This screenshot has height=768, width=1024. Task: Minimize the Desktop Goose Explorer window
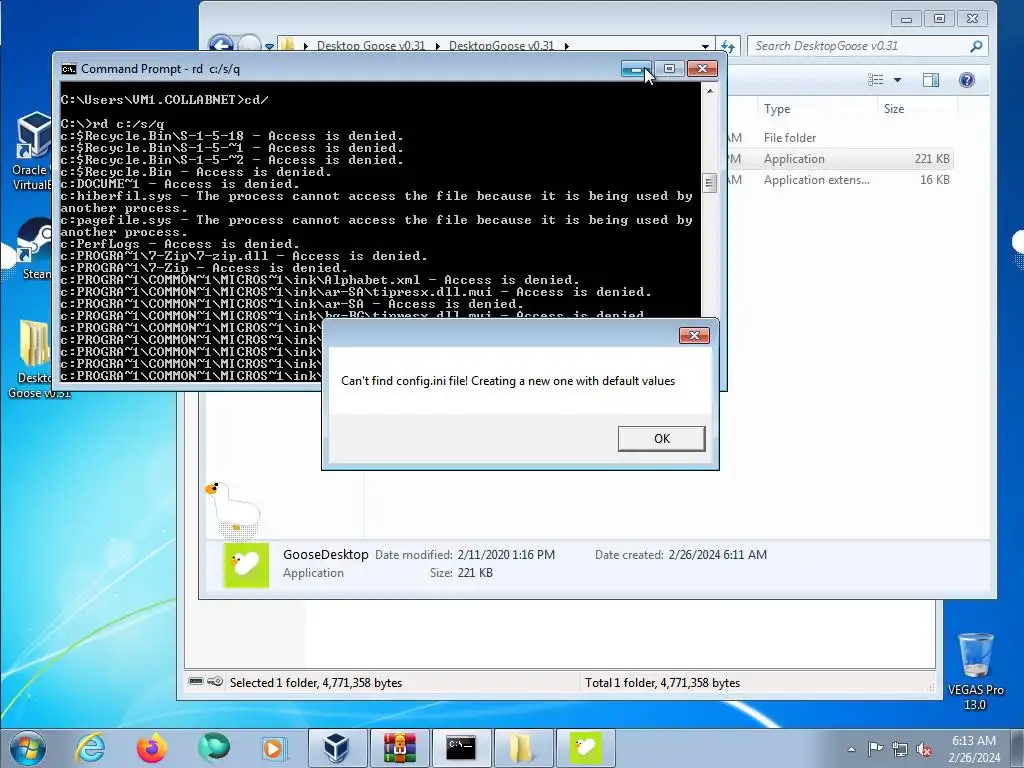(906, 19)
